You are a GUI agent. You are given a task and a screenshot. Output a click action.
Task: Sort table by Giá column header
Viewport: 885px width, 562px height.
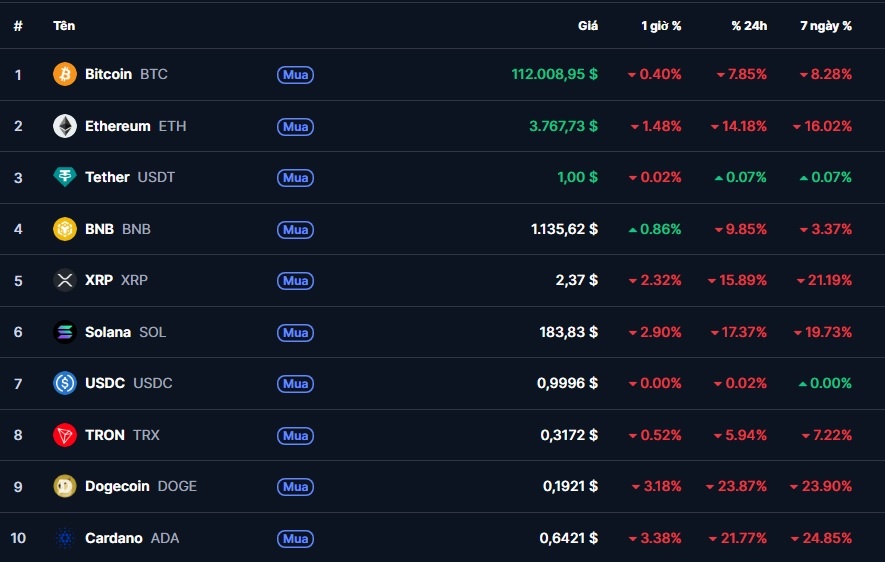pyautogui.click(x=587, y=26)
